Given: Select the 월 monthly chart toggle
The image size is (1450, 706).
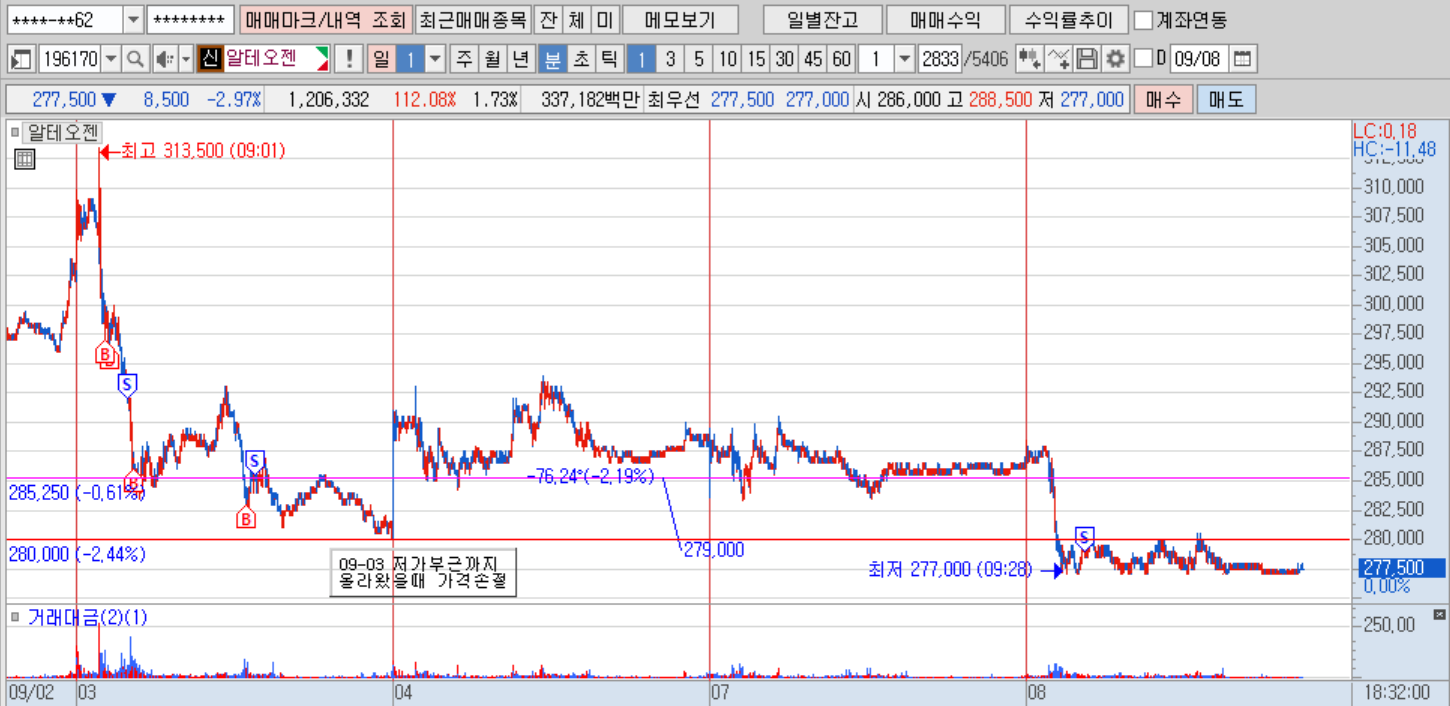Looking at the screenshot, I should tap(492, 59).
